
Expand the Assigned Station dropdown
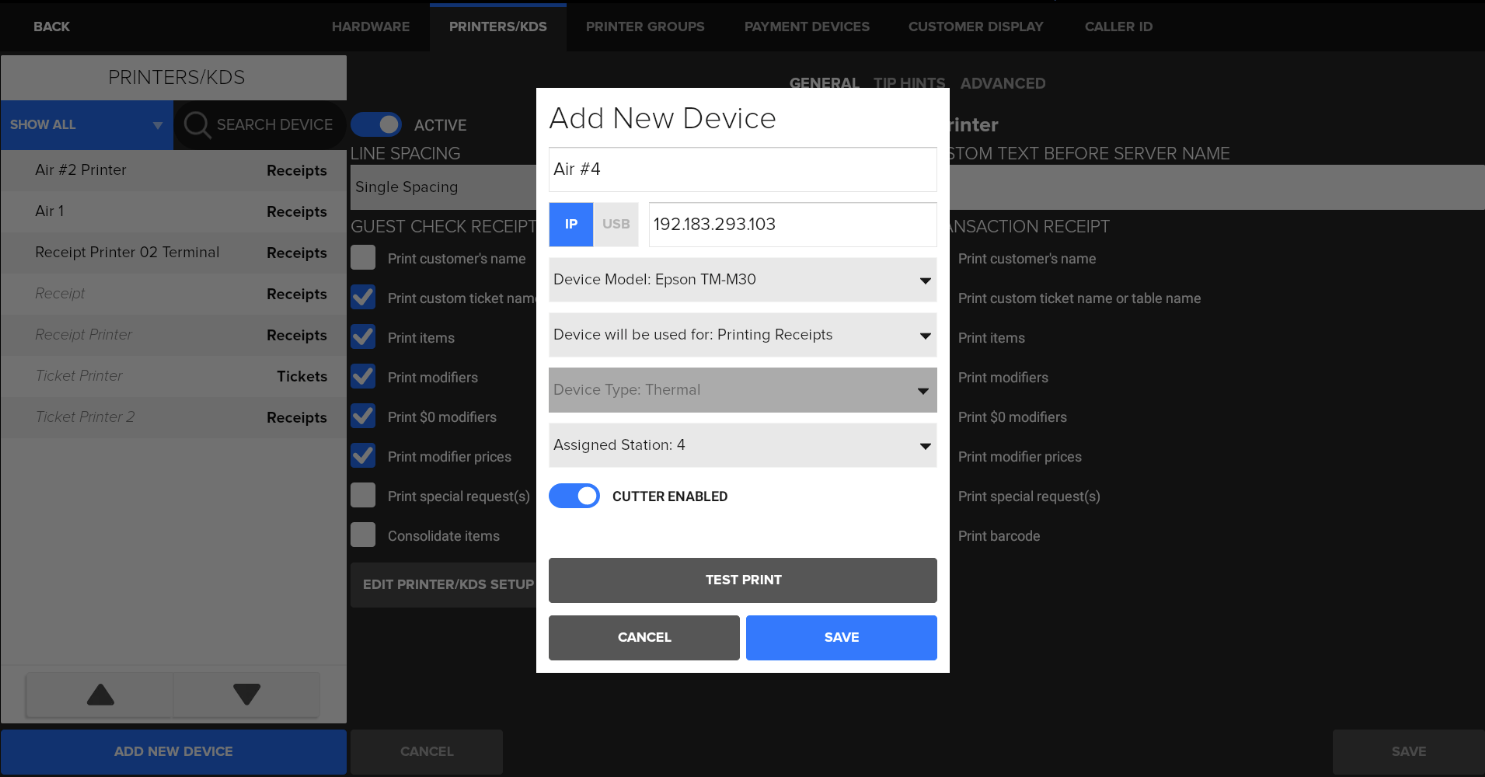coord(742,445)
